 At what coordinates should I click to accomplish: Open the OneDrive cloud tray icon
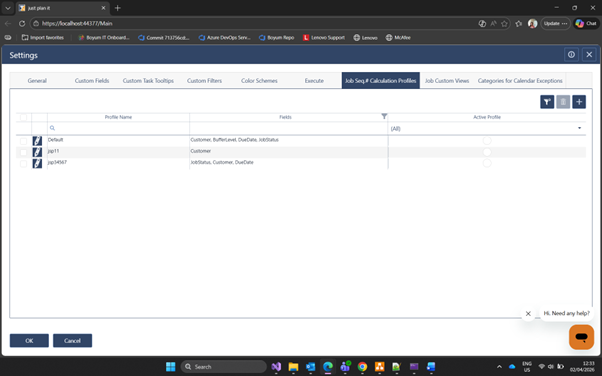512,367
